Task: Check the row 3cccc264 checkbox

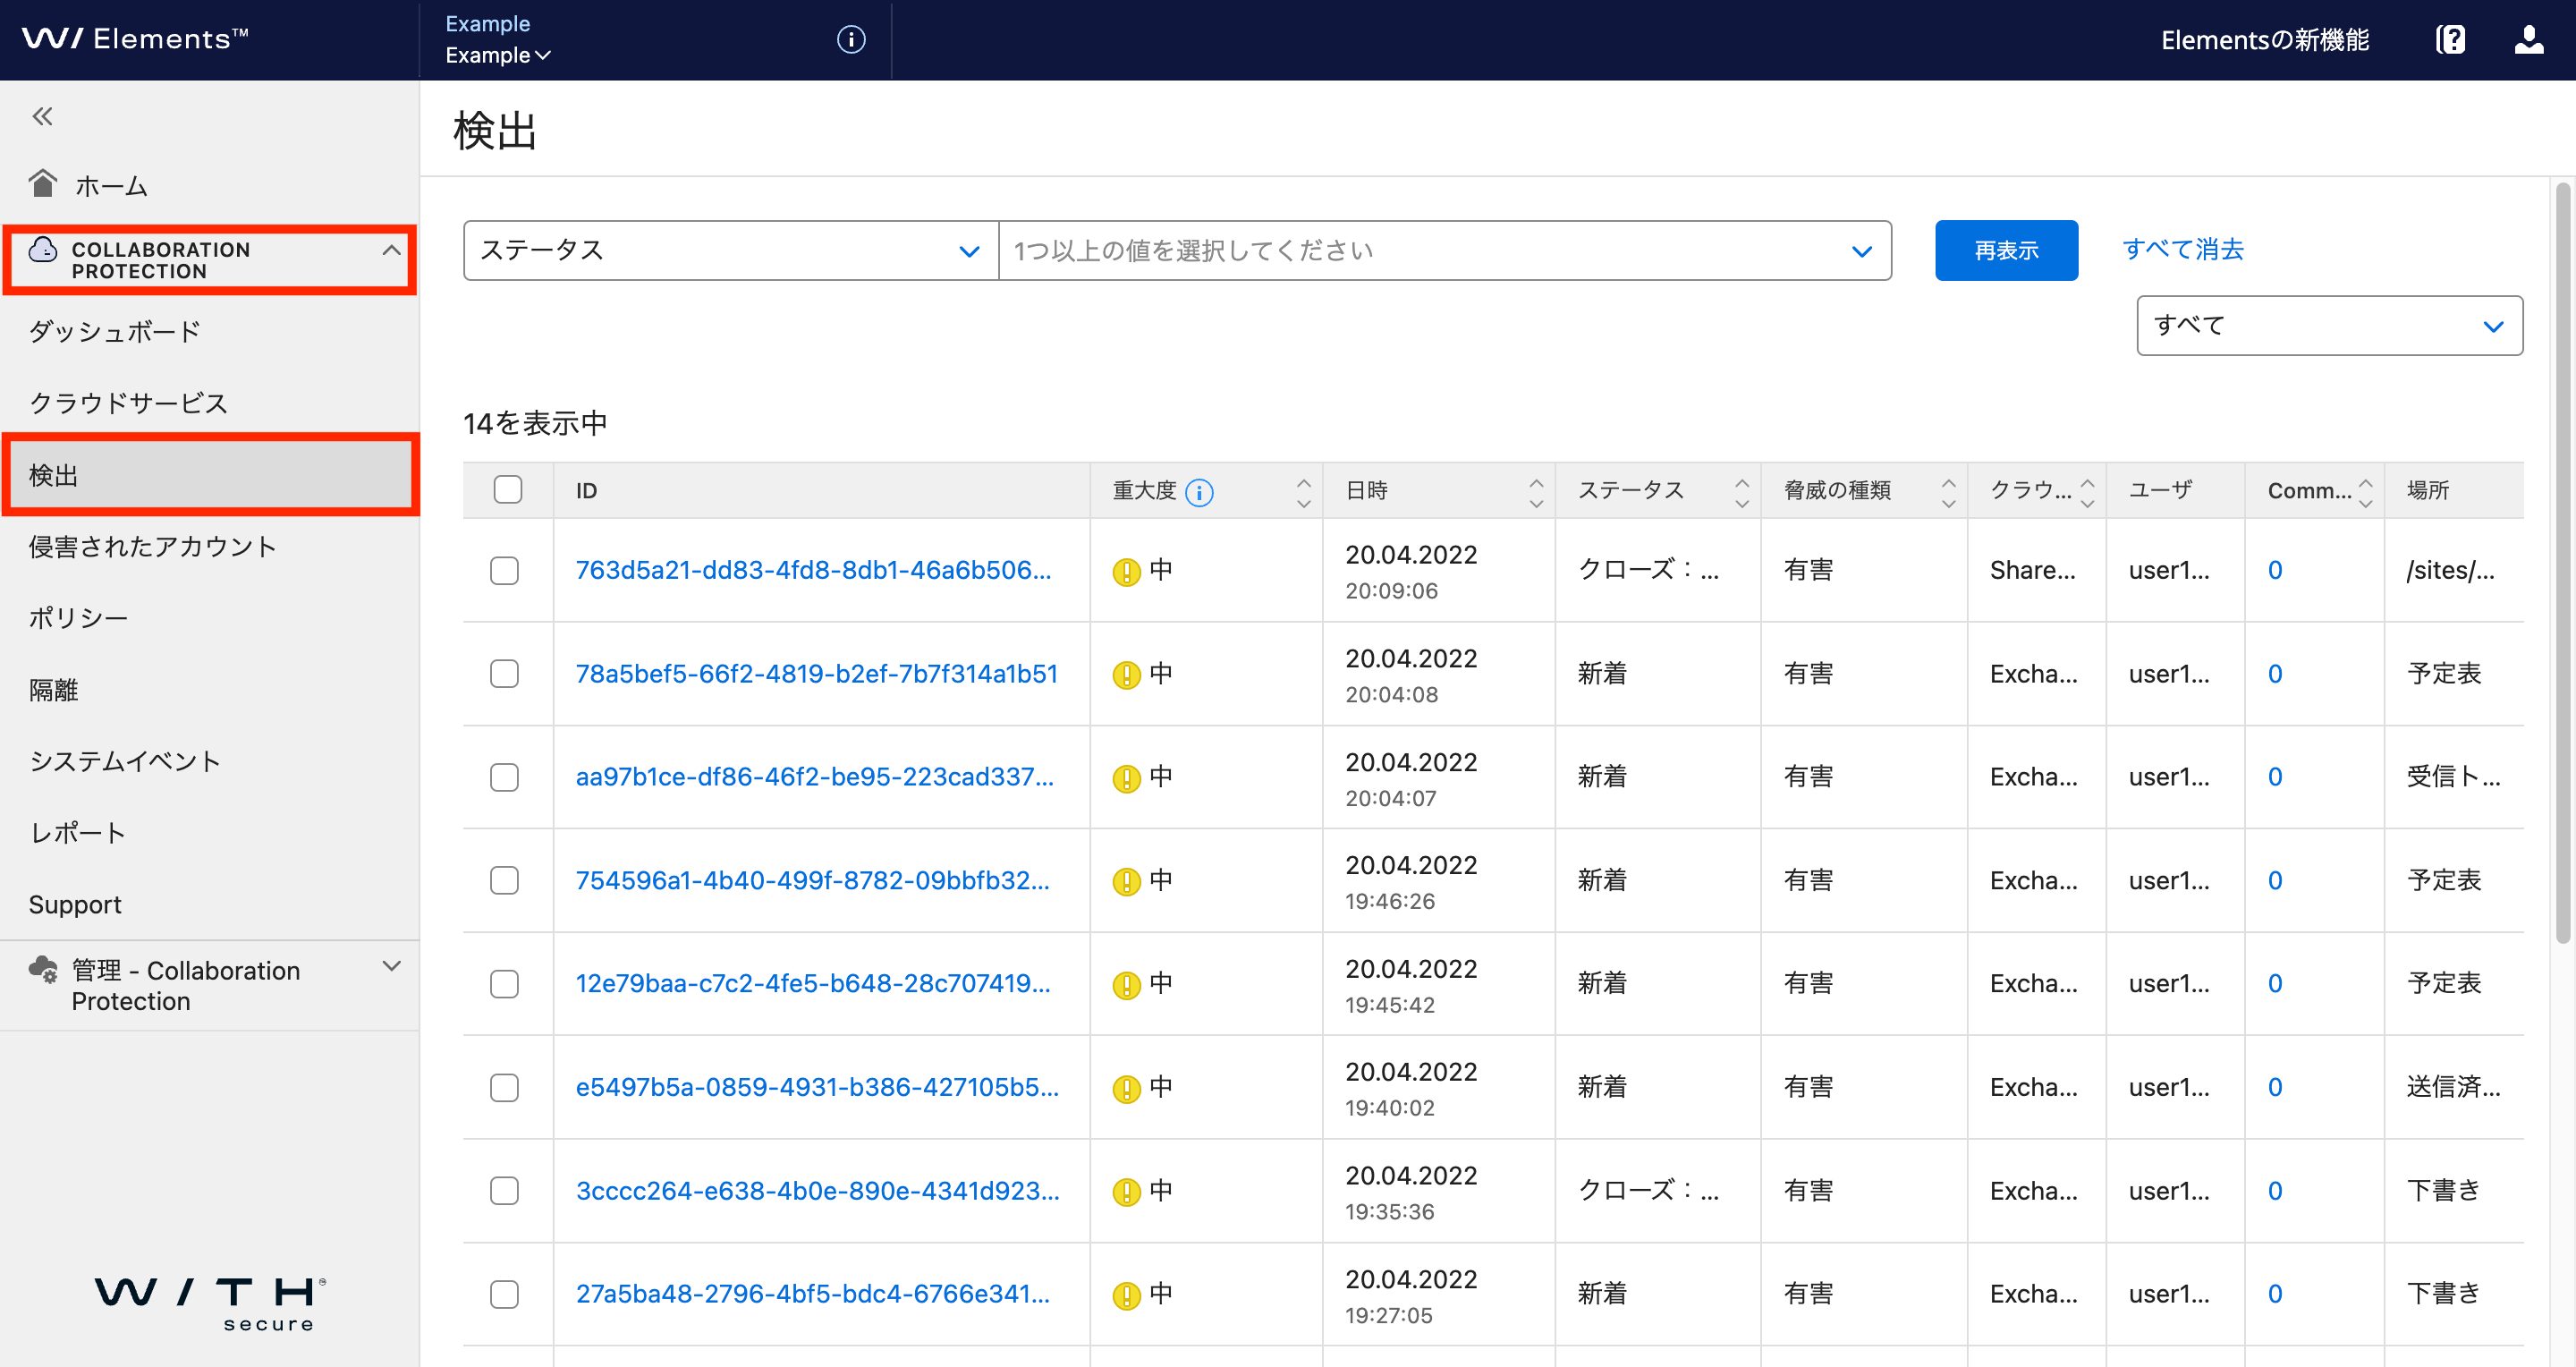Action: (x=505, y=1191)
